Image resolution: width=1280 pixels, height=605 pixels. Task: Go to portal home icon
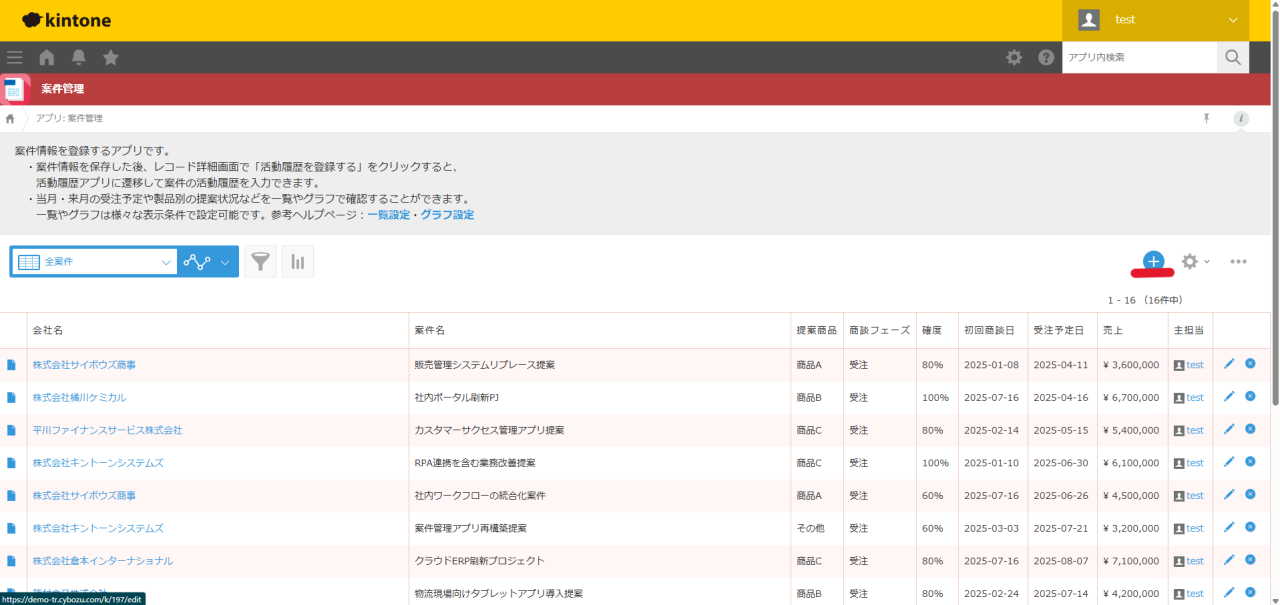pos(46,58)
